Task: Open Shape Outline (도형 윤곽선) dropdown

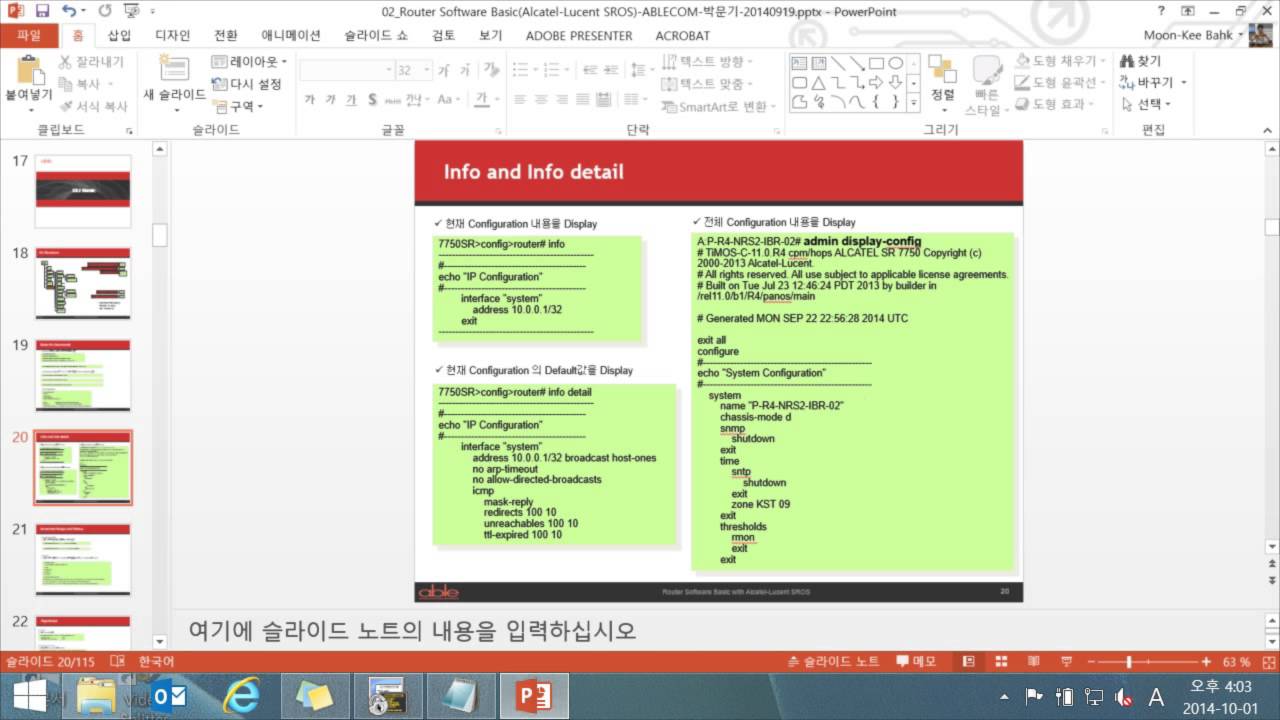Action: (x=1061, y=83)
